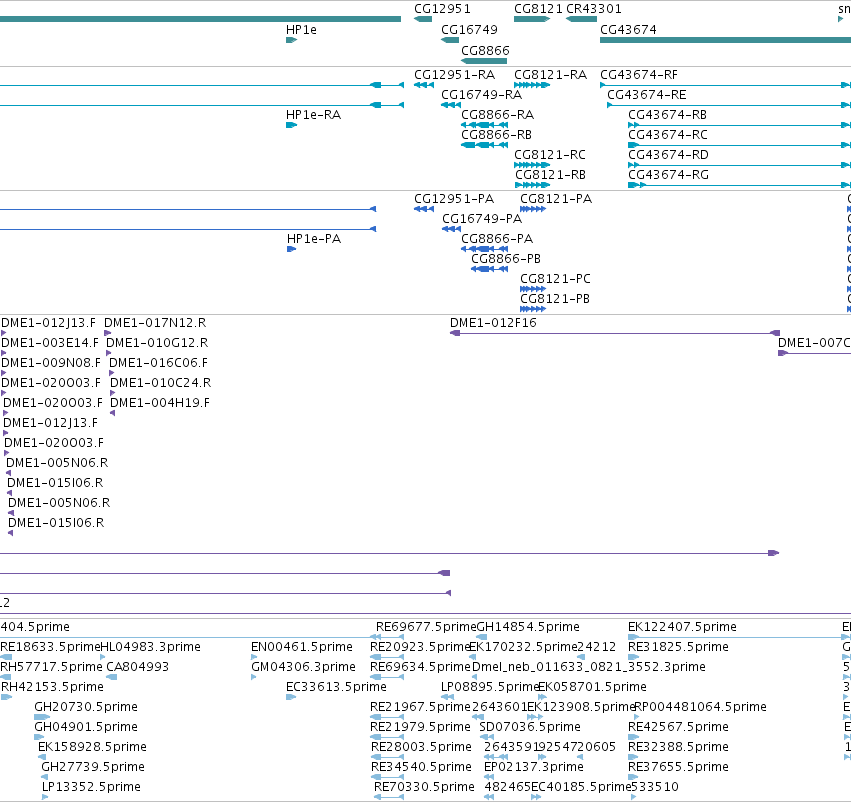
Task: Click EST RE42567.5prime
Action: 678,727
